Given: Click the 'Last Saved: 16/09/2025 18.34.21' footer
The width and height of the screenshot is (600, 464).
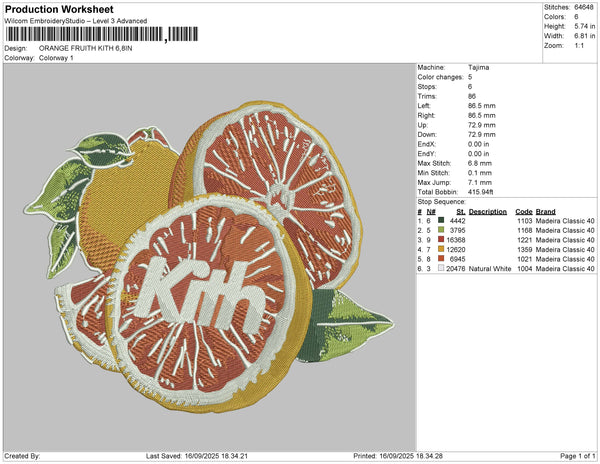Looking at the screenshot, I should (197, 456).
